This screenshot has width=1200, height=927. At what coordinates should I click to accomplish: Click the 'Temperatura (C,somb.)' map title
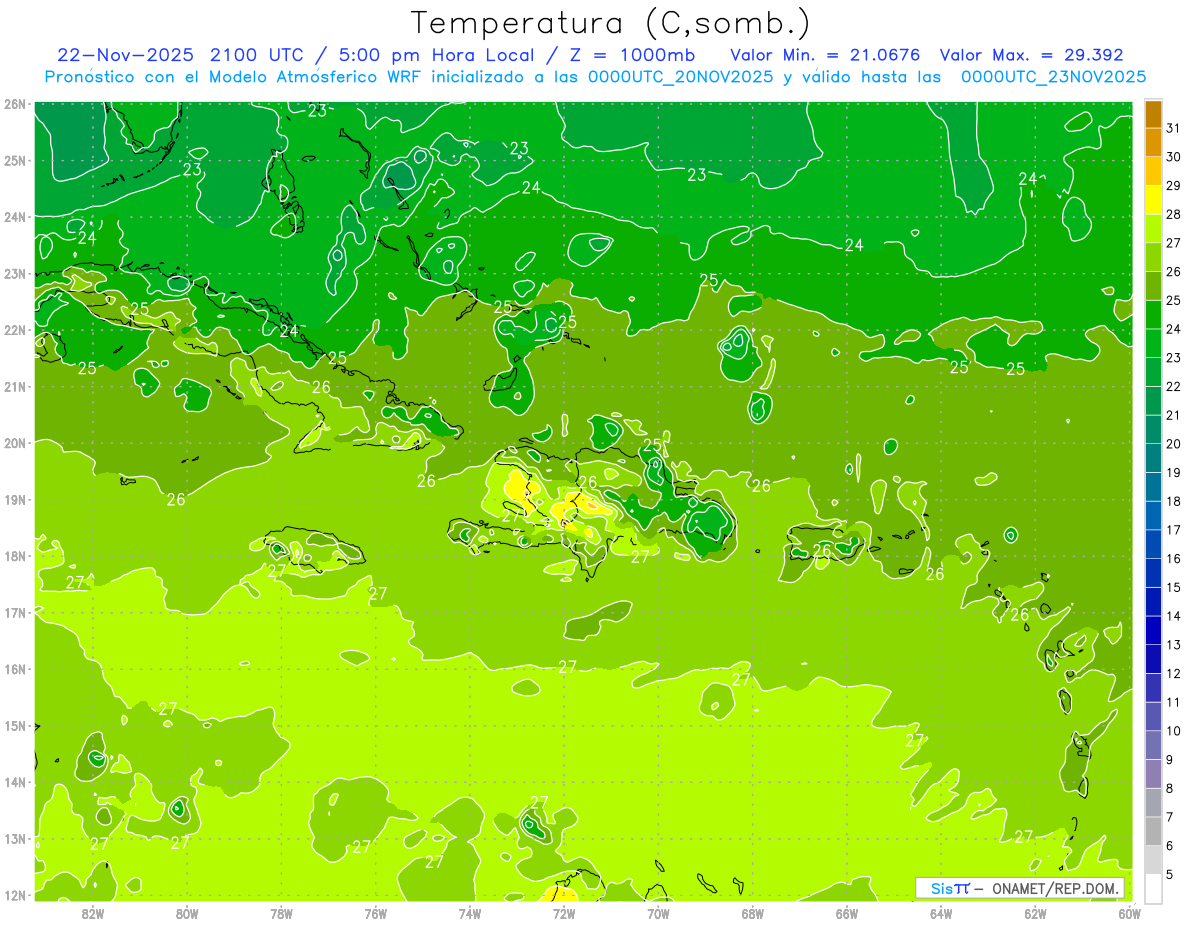pyautogui.click(x=610, y=23)
